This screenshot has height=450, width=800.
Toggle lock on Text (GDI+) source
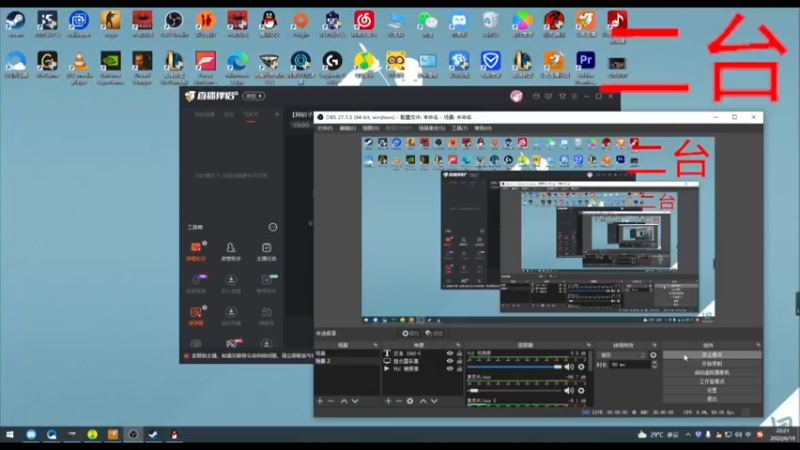tap(459, 353)
